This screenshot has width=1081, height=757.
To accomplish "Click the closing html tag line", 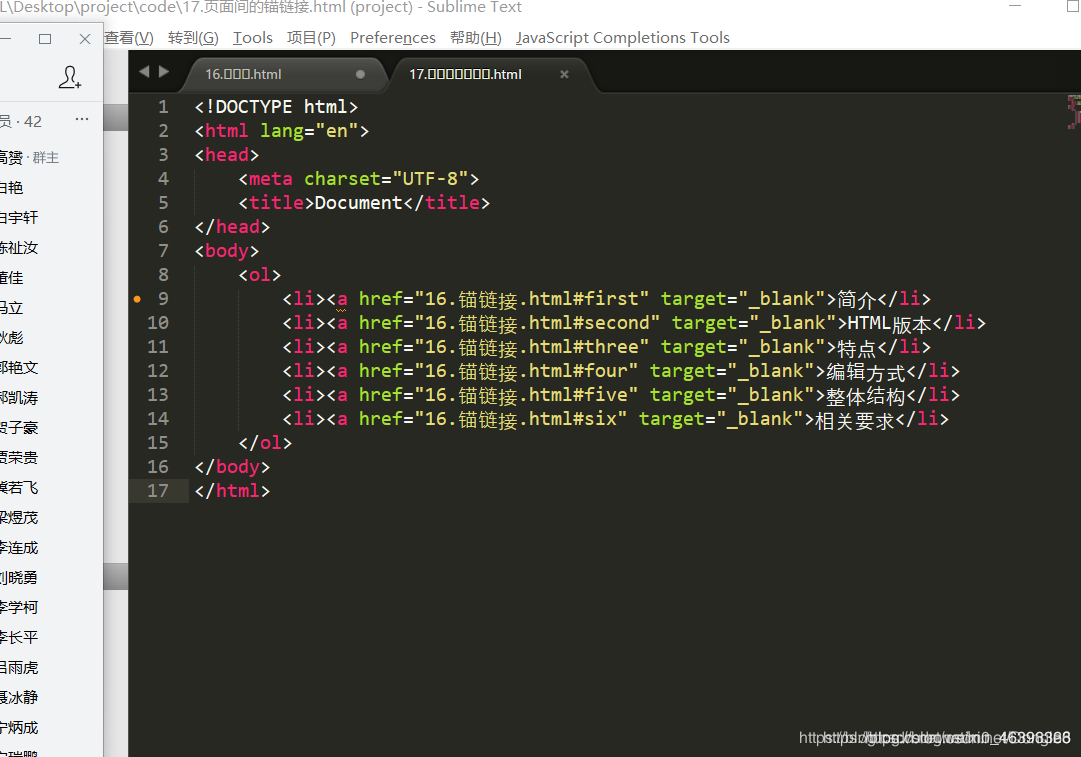I will [232, 491].
